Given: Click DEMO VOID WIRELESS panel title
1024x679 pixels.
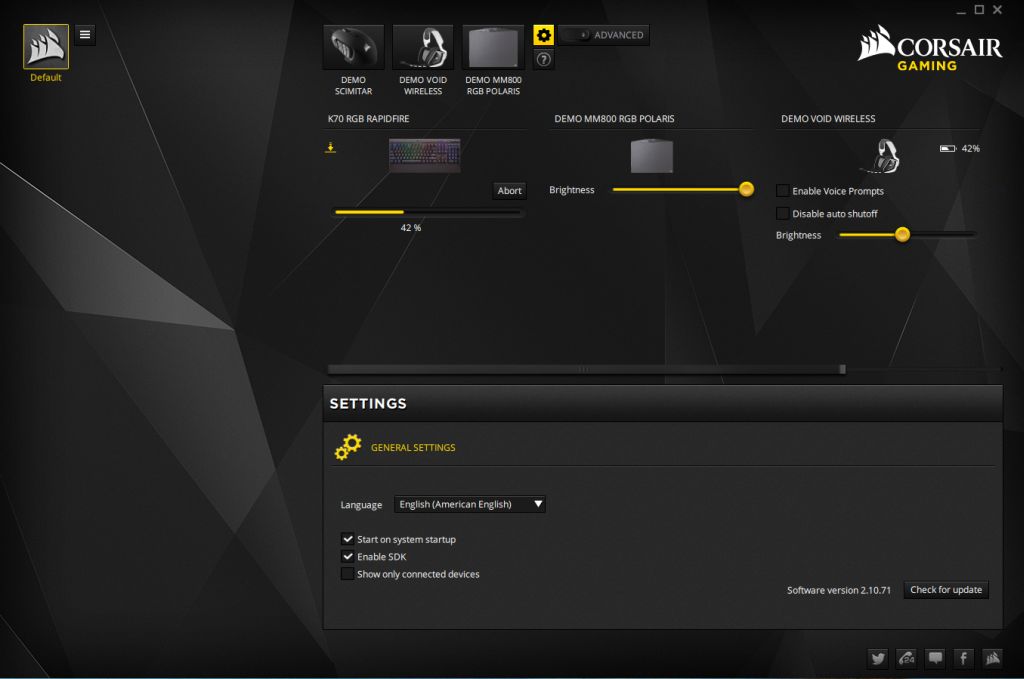Looking at the screenshot, I should click(x=828, y=119).
